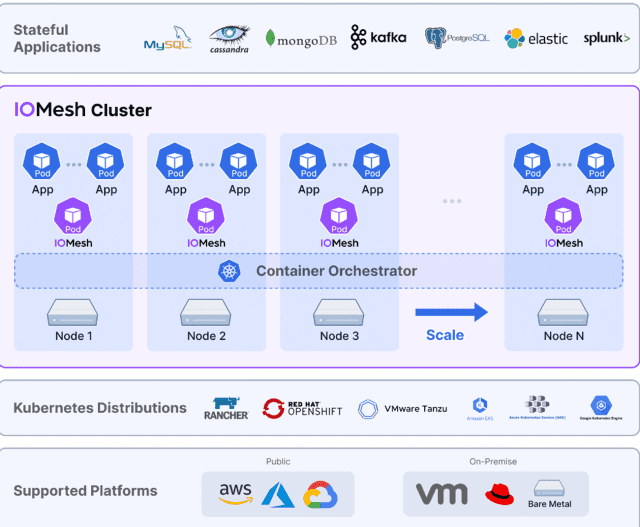Pick the right blue App pod in Node 3 column
The image size is (640, 527).
coord(372,161)
